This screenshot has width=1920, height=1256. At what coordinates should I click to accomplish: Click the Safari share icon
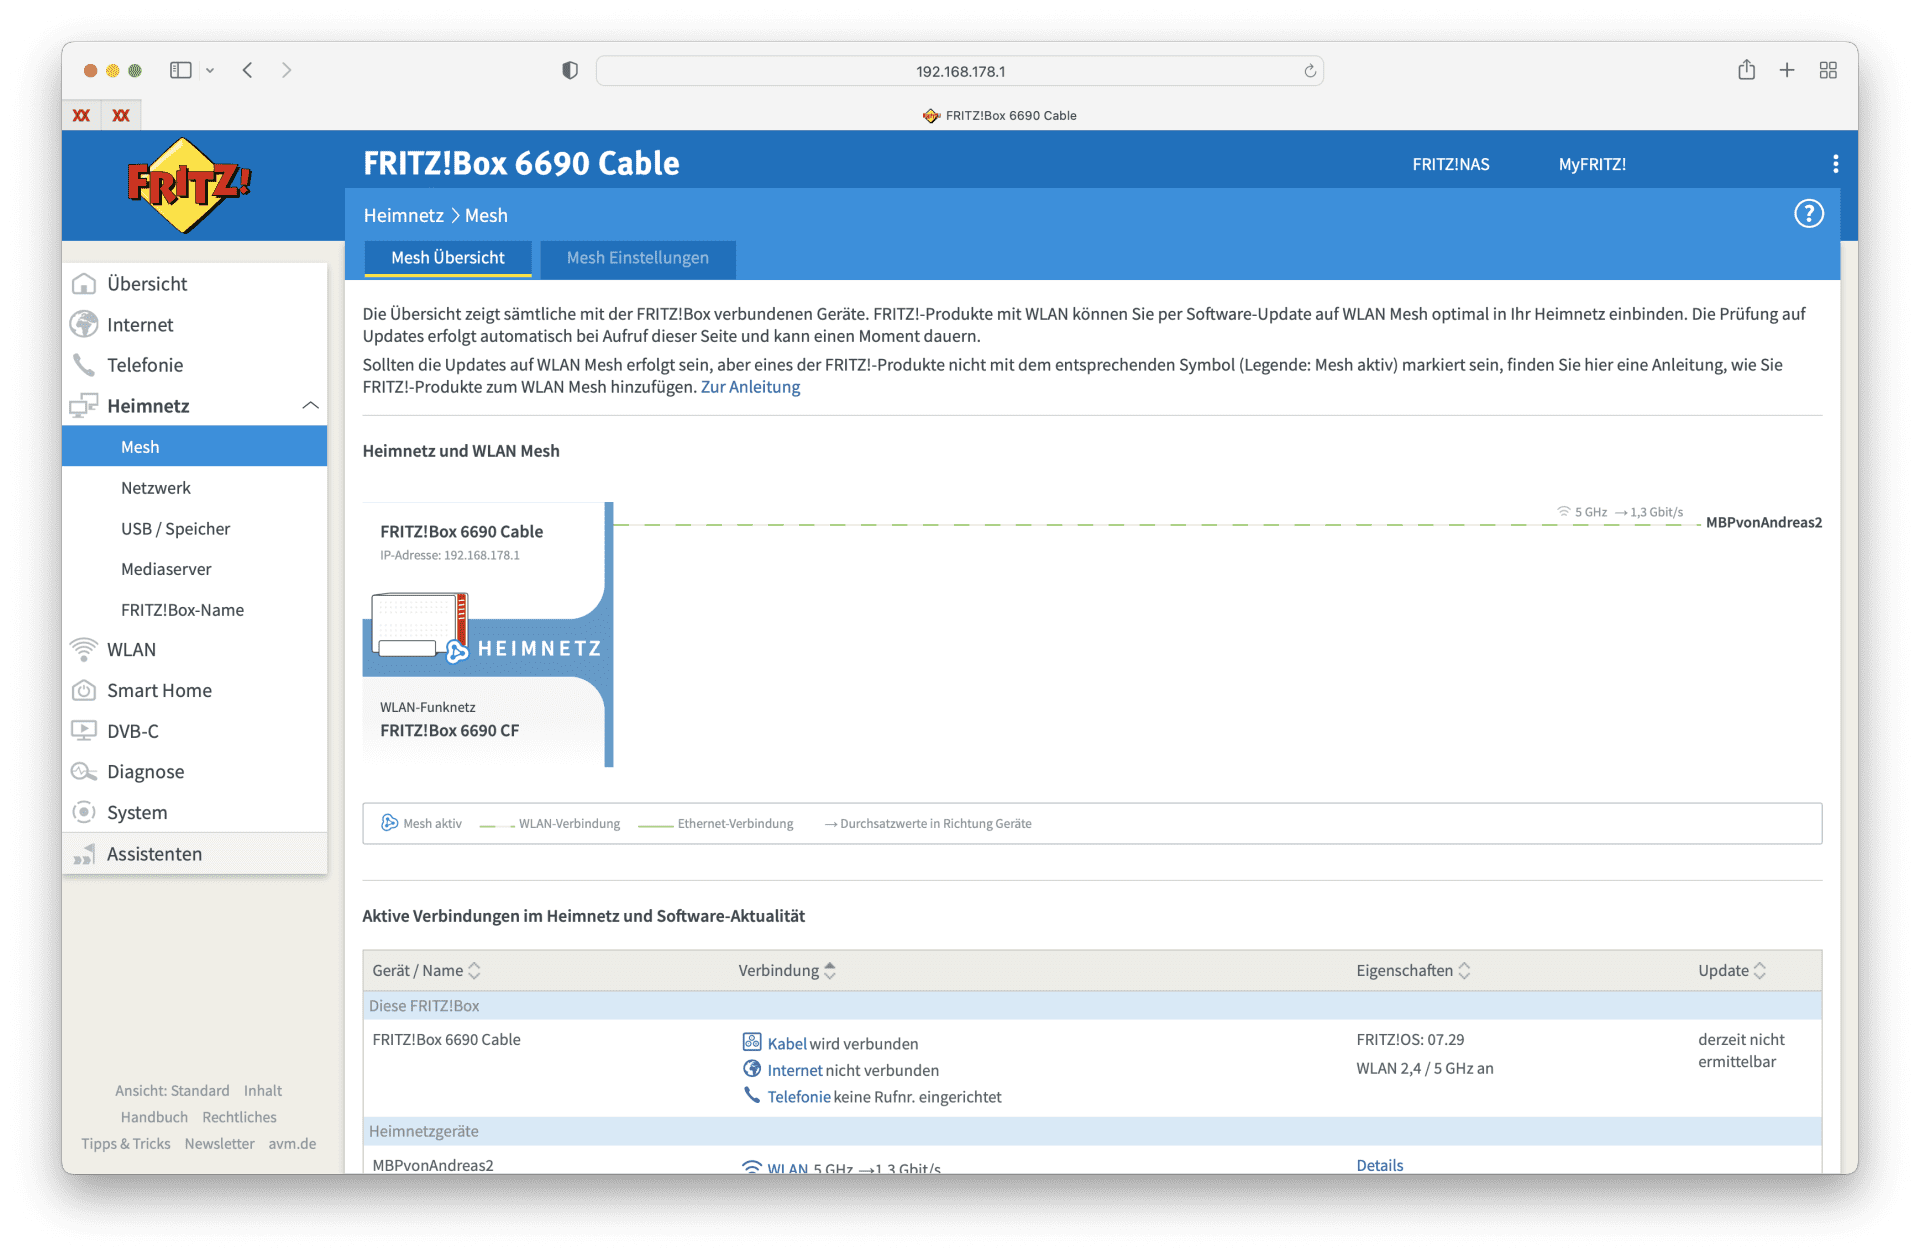tap(1746, 70)
